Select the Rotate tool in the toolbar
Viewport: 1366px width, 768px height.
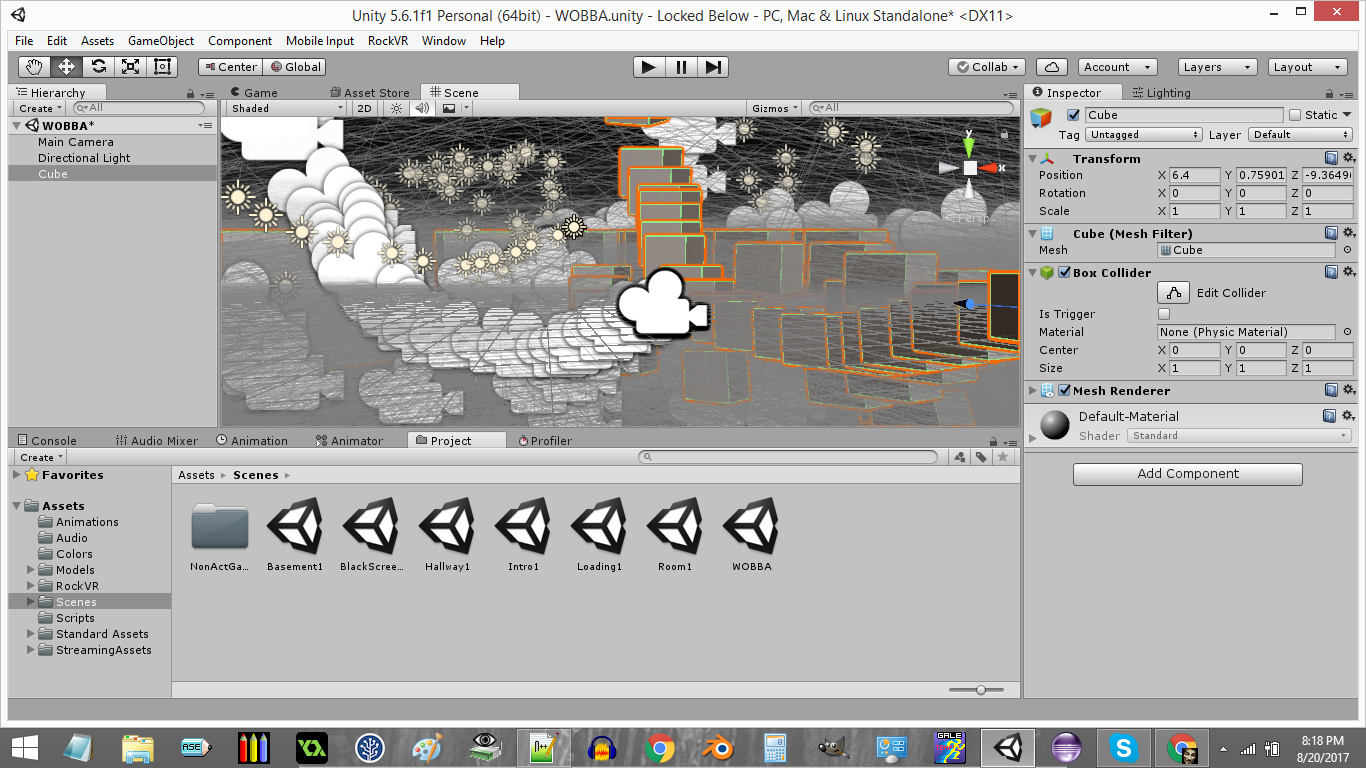98,67
